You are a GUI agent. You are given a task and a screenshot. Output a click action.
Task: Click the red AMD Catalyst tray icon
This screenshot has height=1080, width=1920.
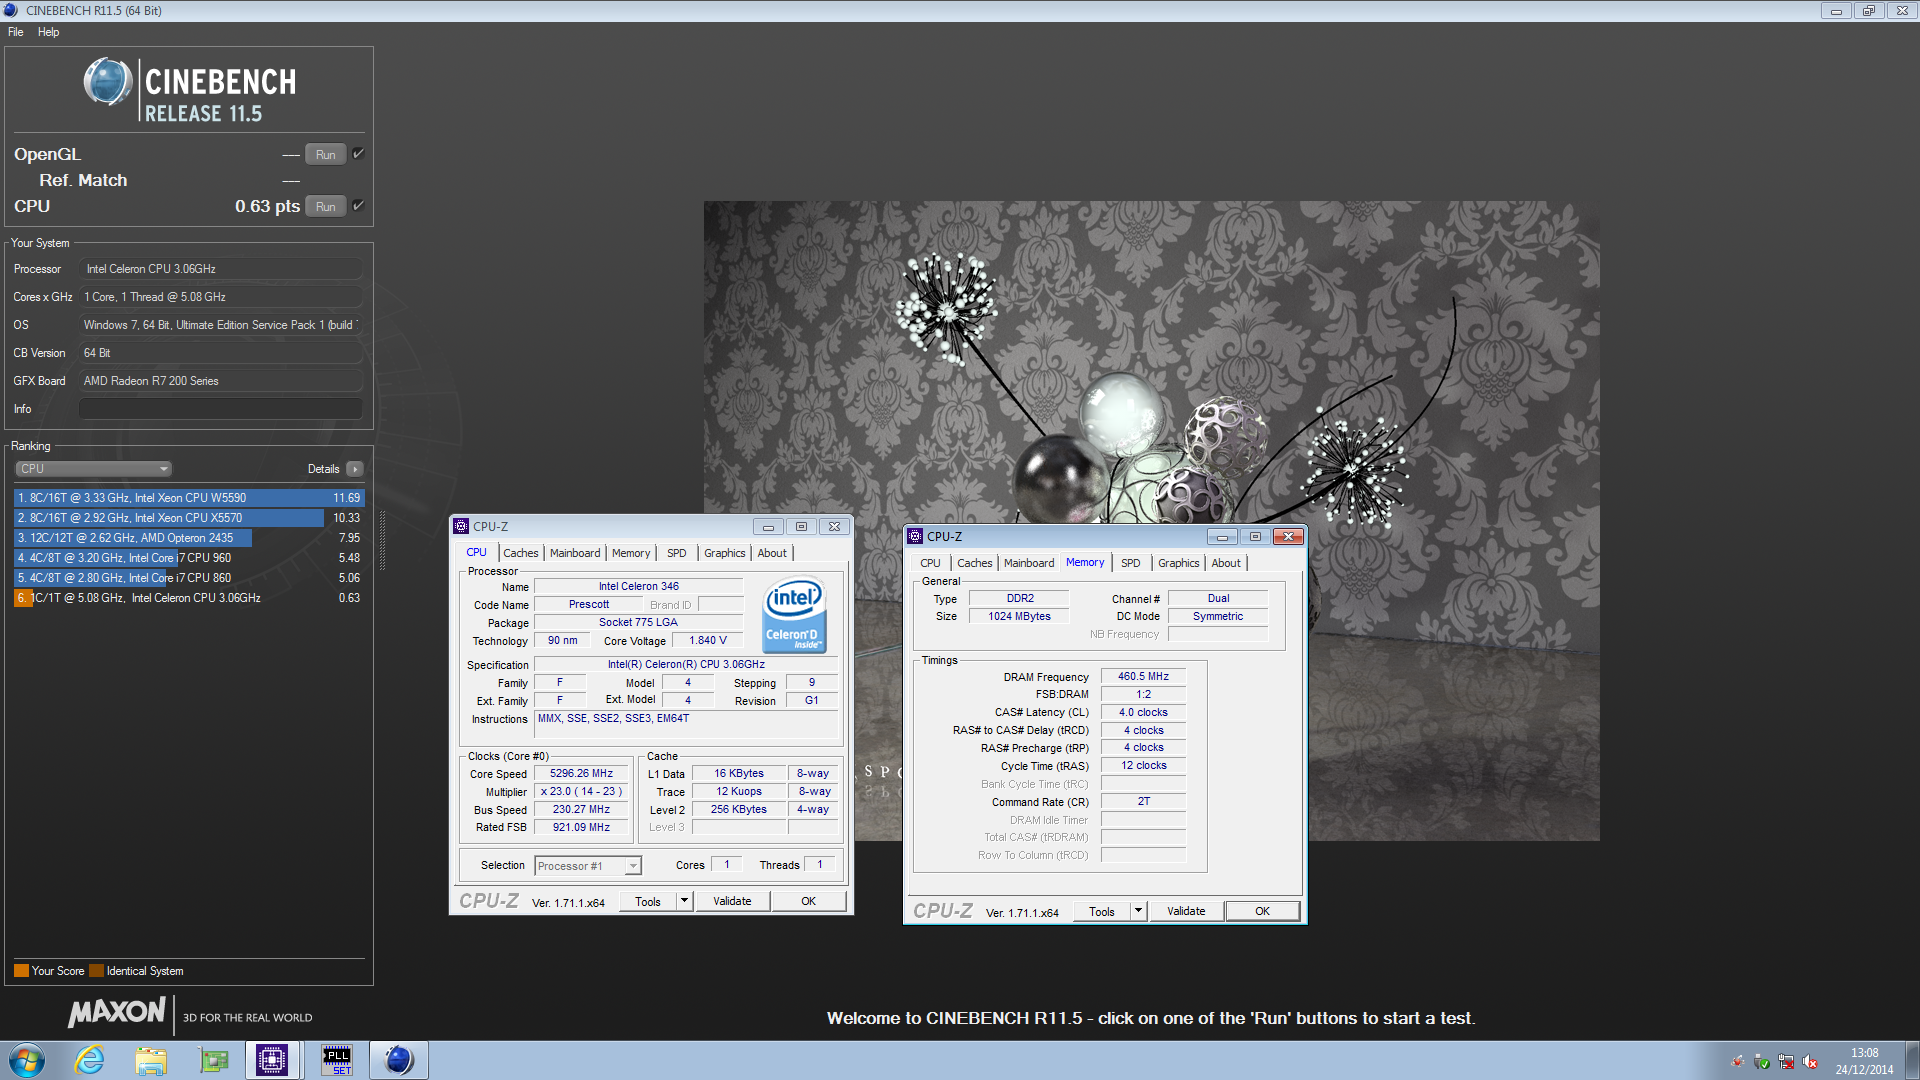1738,1062
